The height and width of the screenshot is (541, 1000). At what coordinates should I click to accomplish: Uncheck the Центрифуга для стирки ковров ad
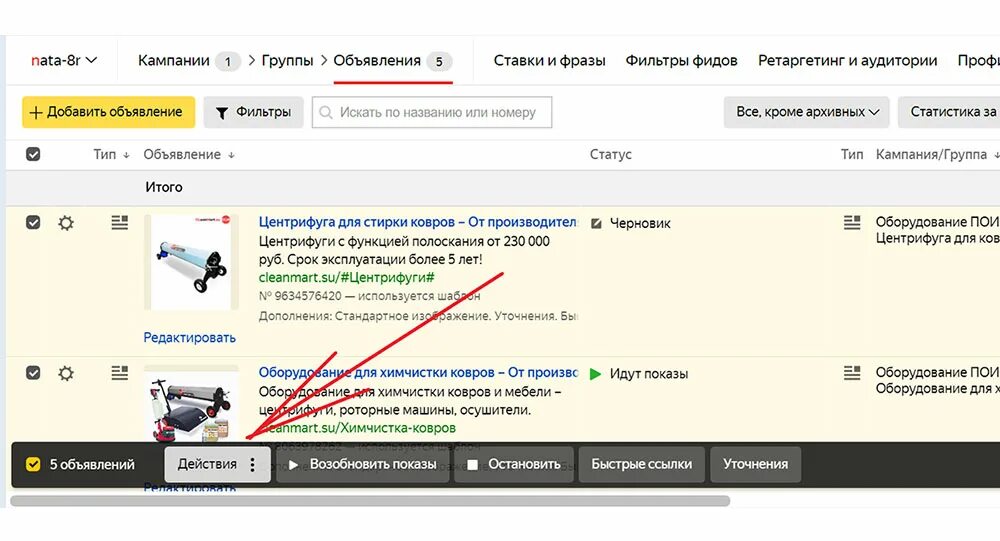[x=33, y=223]
